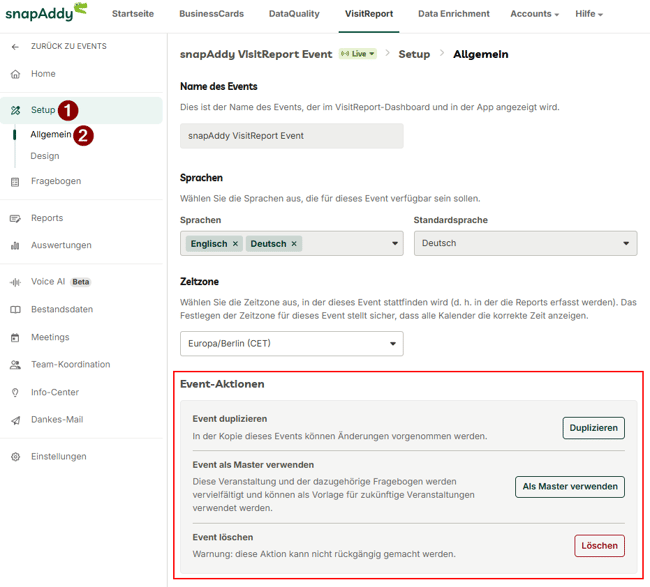This screenshot has height=587, width=650.
Task: Open the DataQuality tab
Action: [294, 14]
